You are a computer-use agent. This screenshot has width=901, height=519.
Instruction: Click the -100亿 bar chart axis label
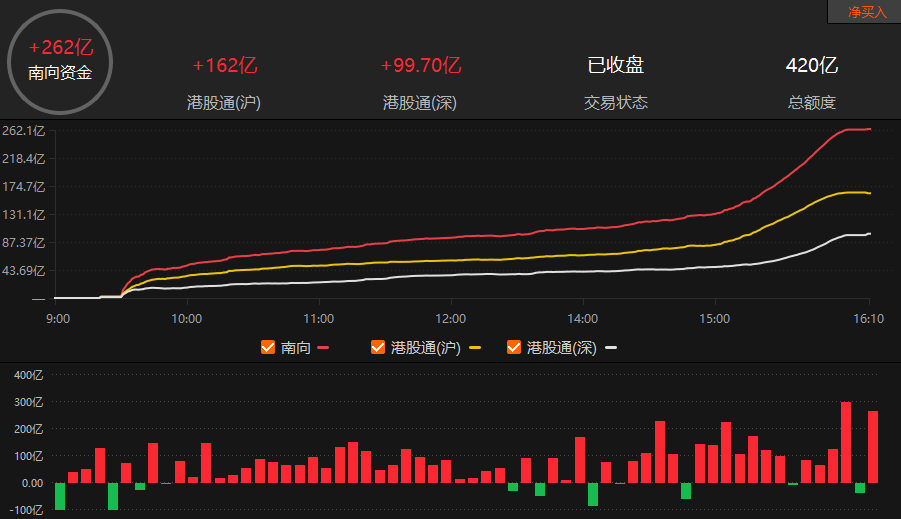(26, 510)
